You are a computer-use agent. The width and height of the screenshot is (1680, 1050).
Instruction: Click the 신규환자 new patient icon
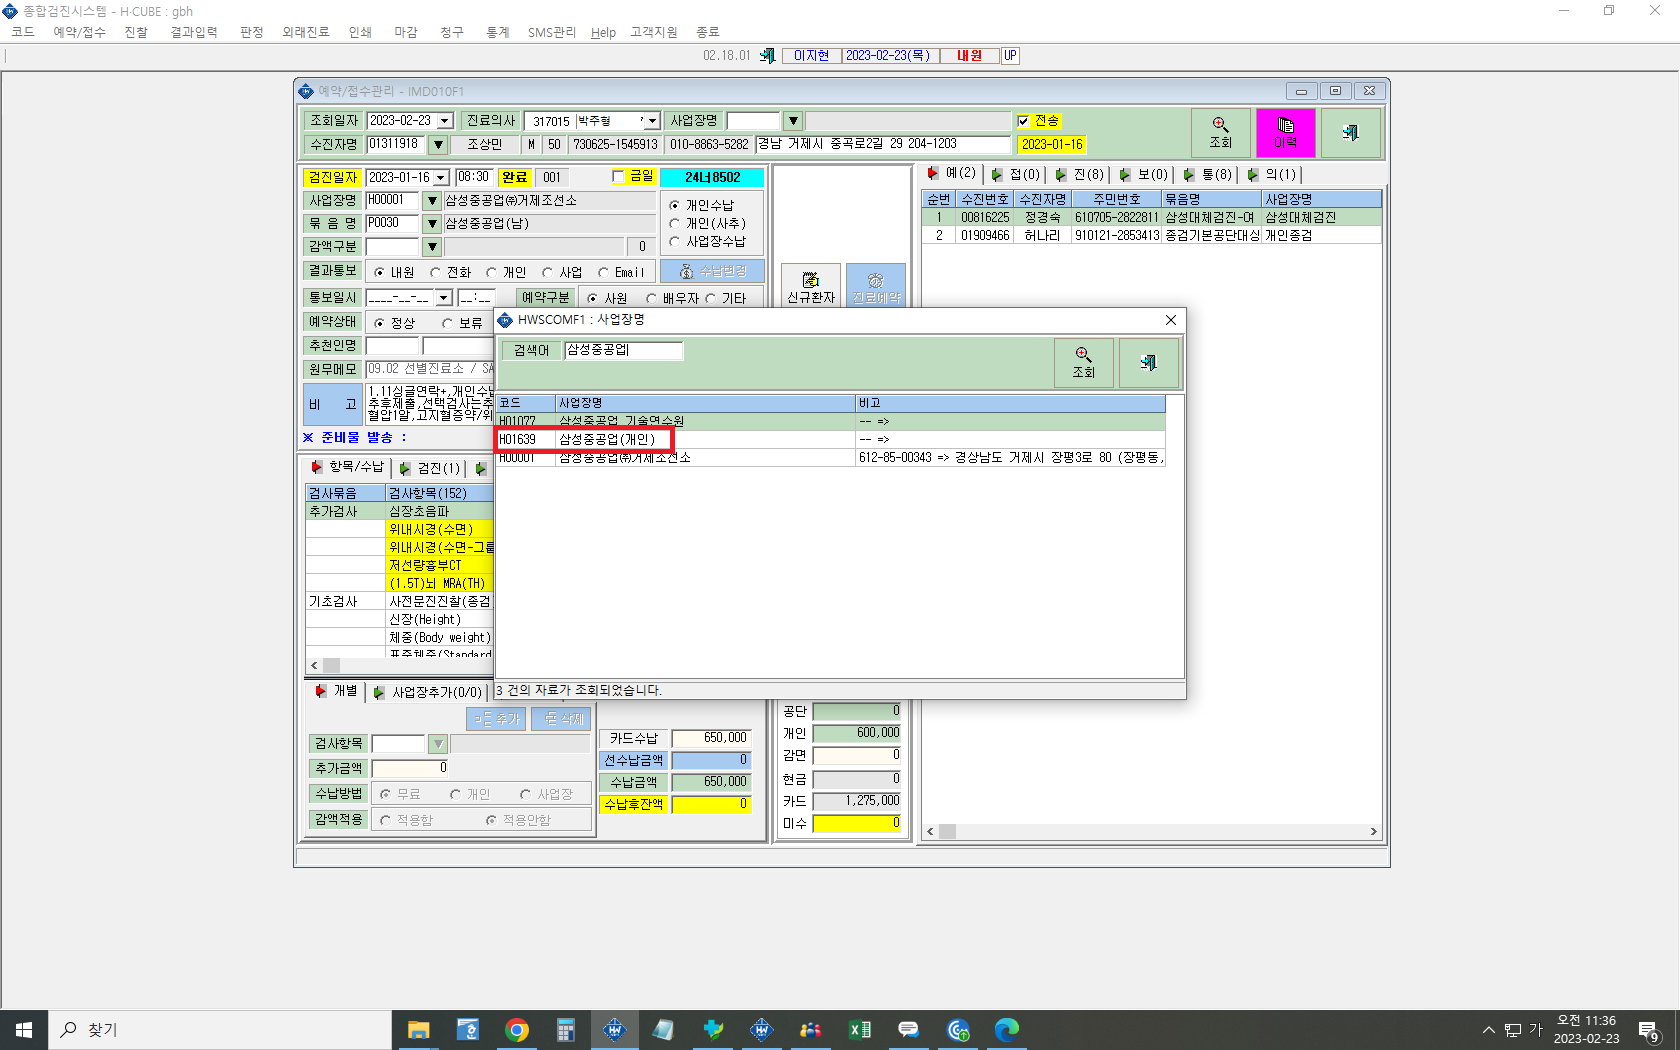(810, 287)
